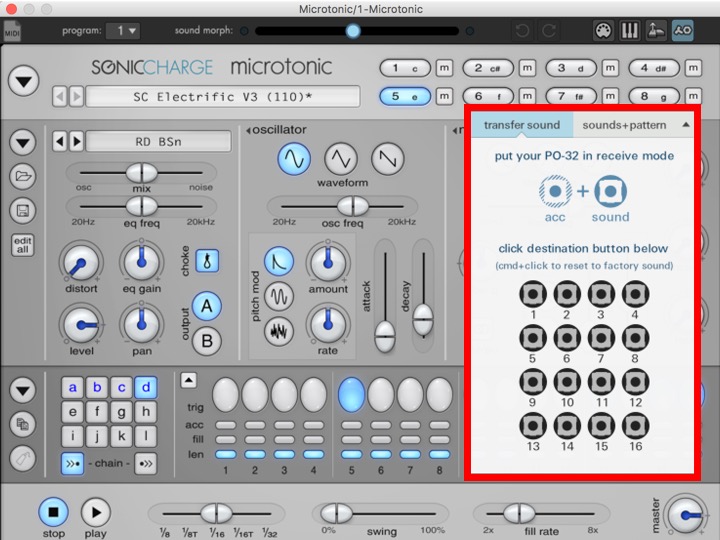The width and height of the screenshot is (720, 540).
Task: Click the RD BSn patch name field
Action: [x=158, y=141]
